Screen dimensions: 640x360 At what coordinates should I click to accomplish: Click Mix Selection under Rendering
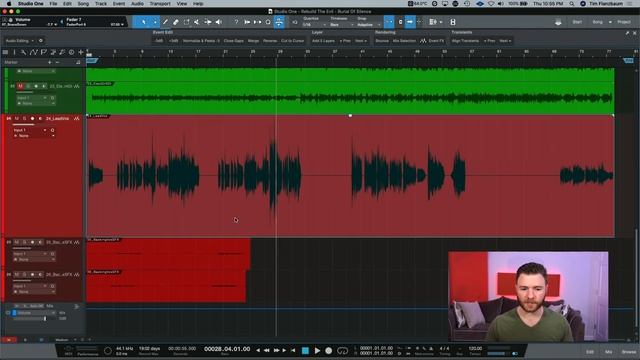404,41
